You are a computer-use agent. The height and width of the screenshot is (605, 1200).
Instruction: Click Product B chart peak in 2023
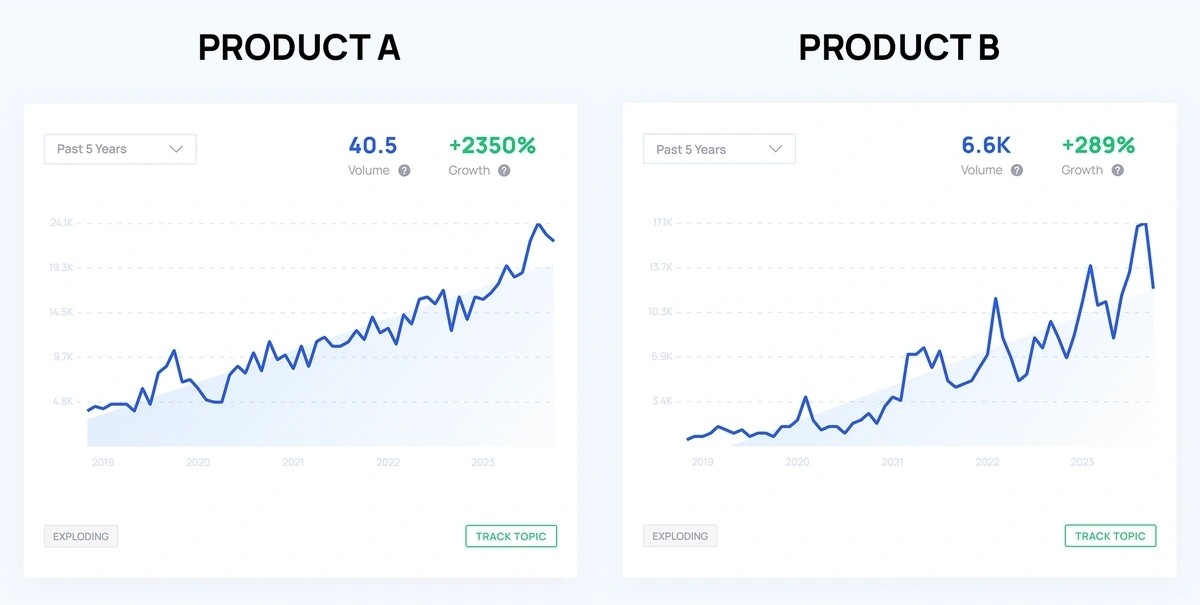[1144, 225]
